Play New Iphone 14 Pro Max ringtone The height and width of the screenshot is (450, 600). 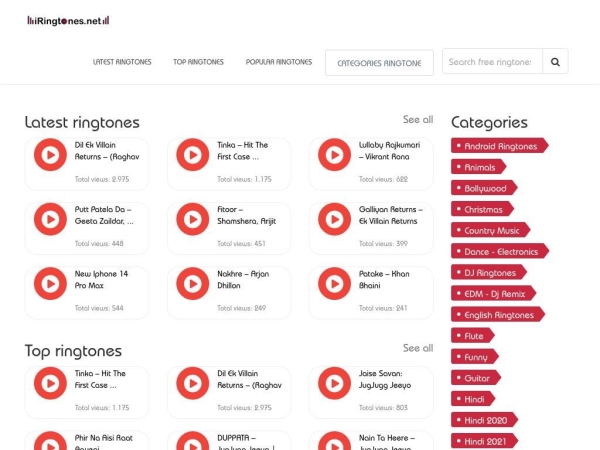[48, 282]
